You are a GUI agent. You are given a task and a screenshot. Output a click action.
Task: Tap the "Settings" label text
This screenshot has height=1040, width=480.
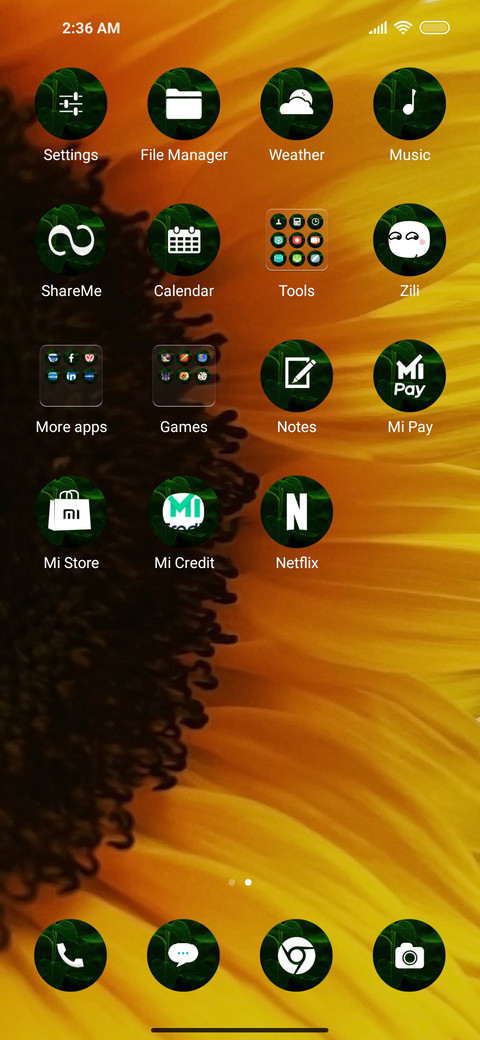click(x=71, y=155)
